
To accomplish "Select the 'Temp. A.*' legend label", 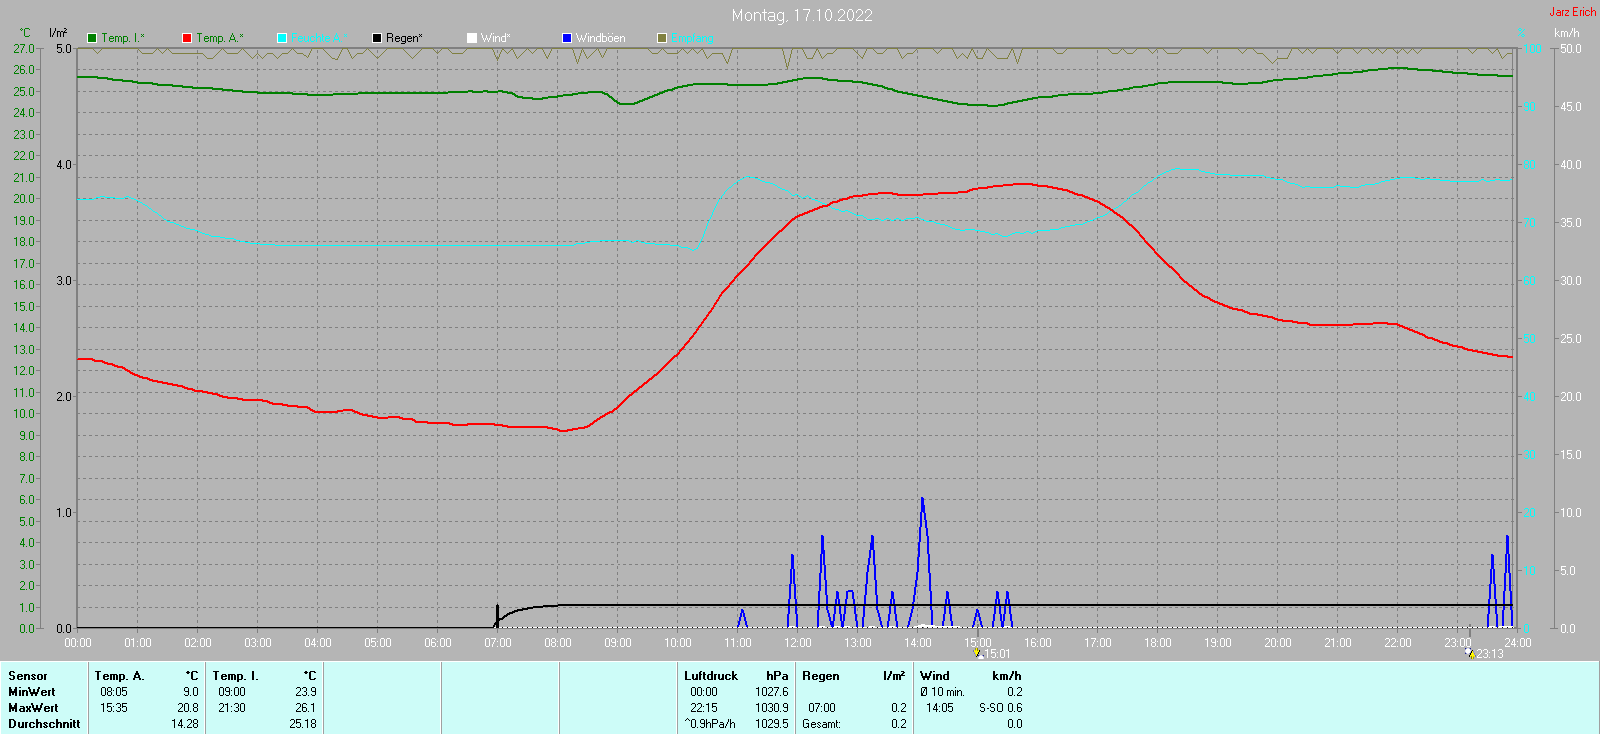I will click(220, 38).
